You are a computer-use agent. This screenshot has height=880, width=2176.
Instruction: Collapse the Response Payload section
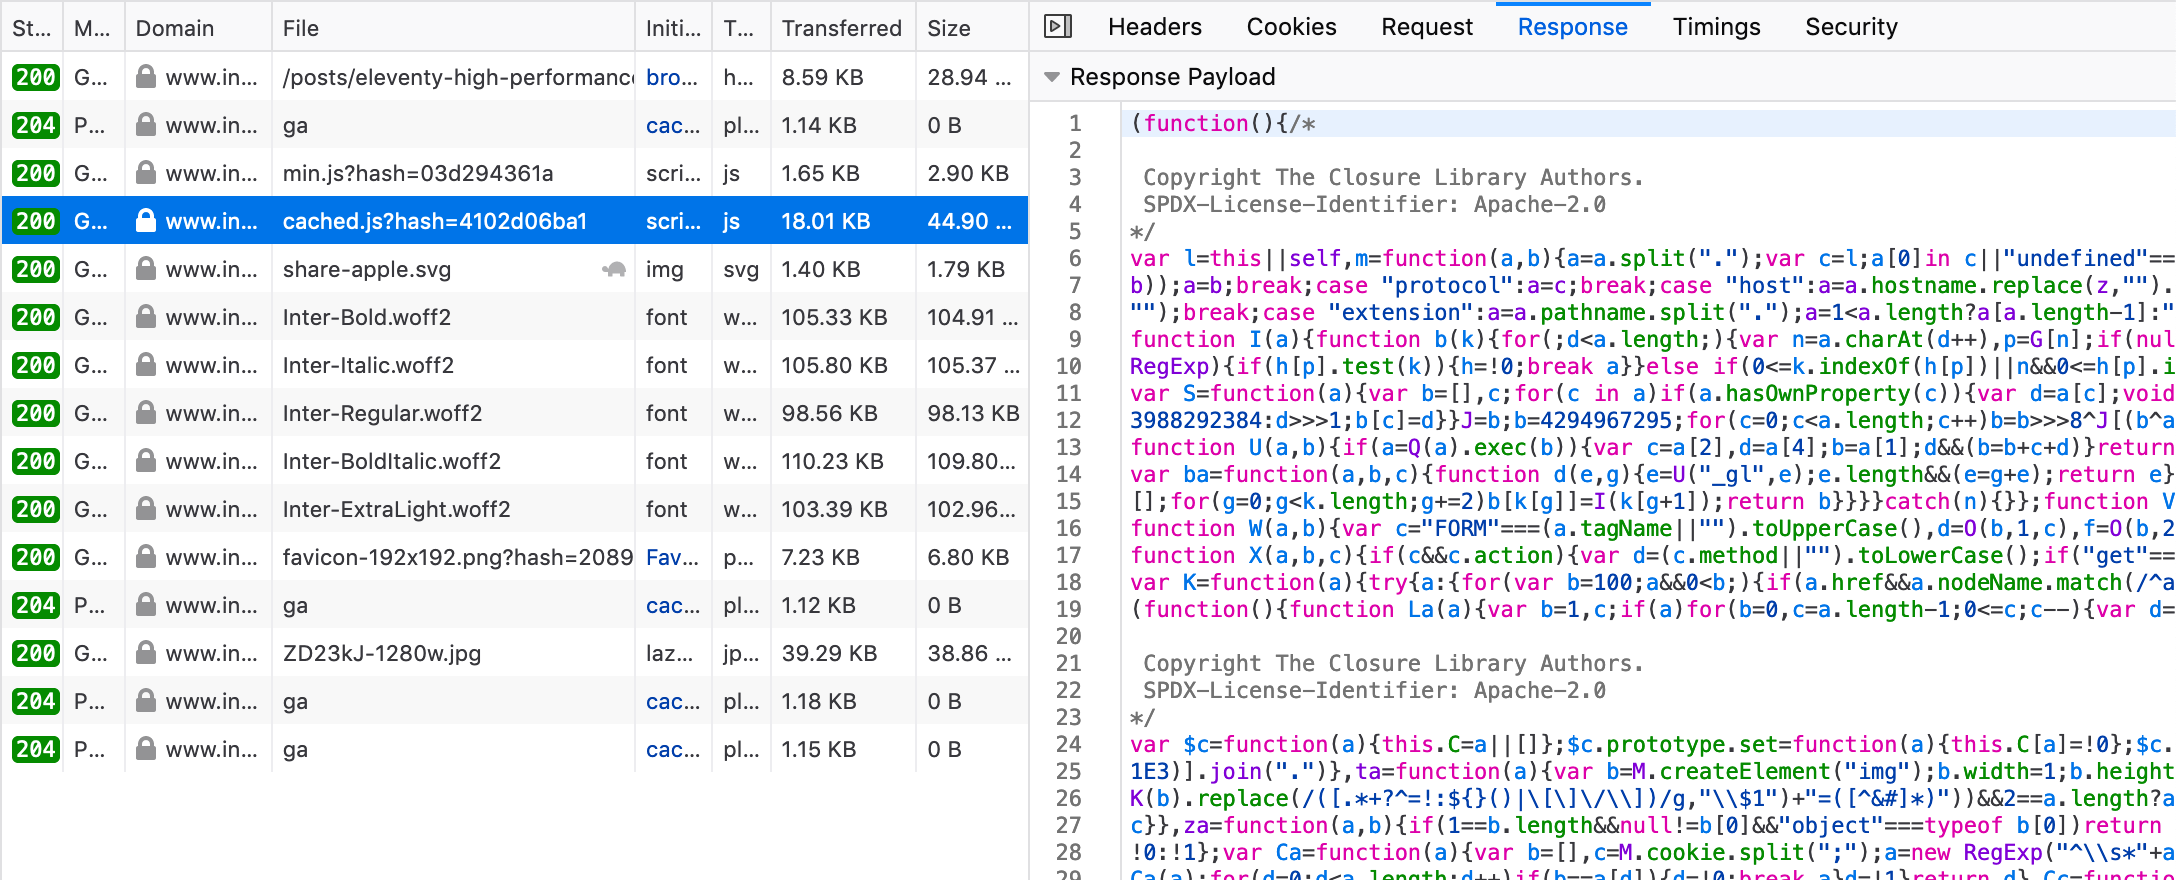tap(1051, 77)
